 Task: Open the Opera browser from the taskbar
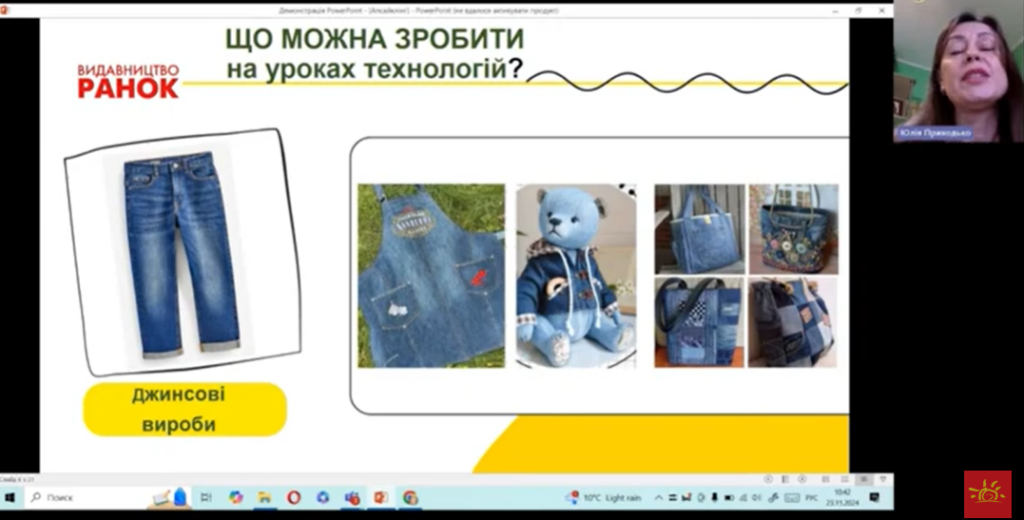tap(294, 497)
